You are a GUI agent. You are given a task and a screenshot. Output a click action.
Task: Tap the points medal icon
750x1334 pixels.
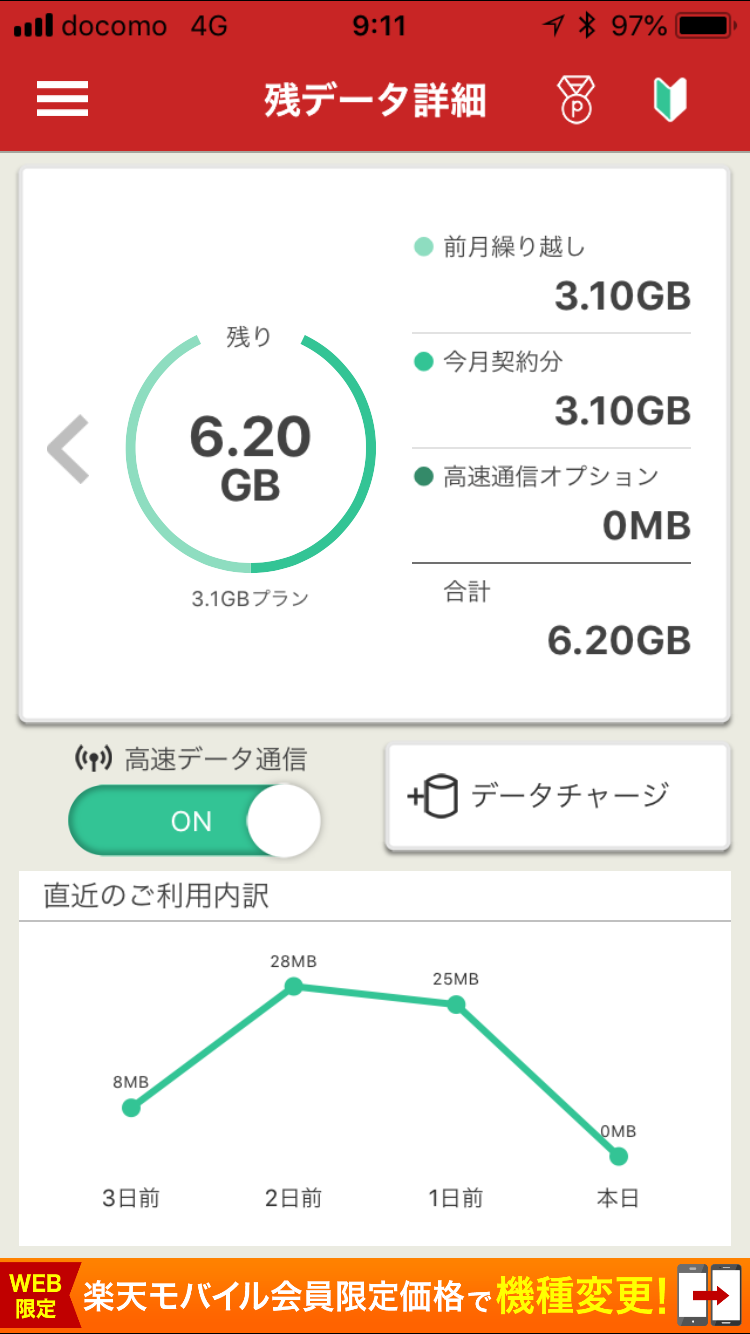click(575, 100)
